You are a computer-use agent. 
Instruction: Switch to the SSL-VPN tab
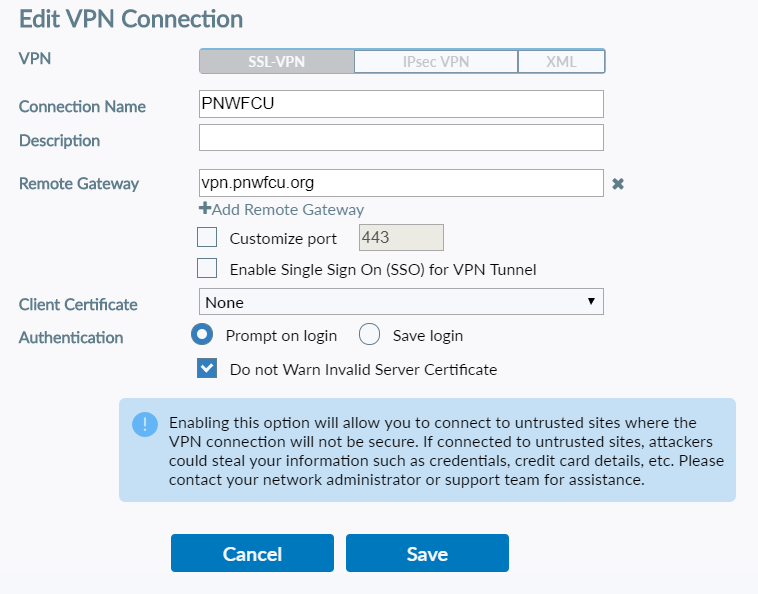click(277, 62)
